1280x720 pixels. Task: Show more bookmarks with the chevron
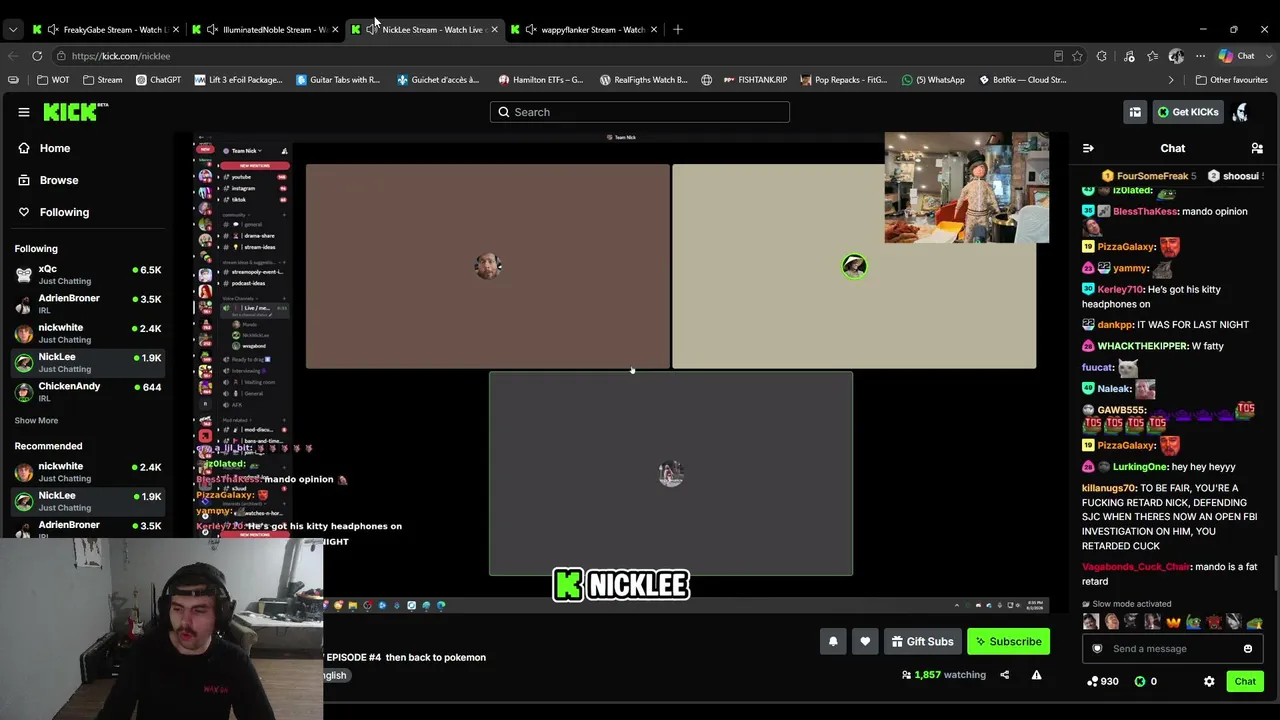[x=1171, y=80]
